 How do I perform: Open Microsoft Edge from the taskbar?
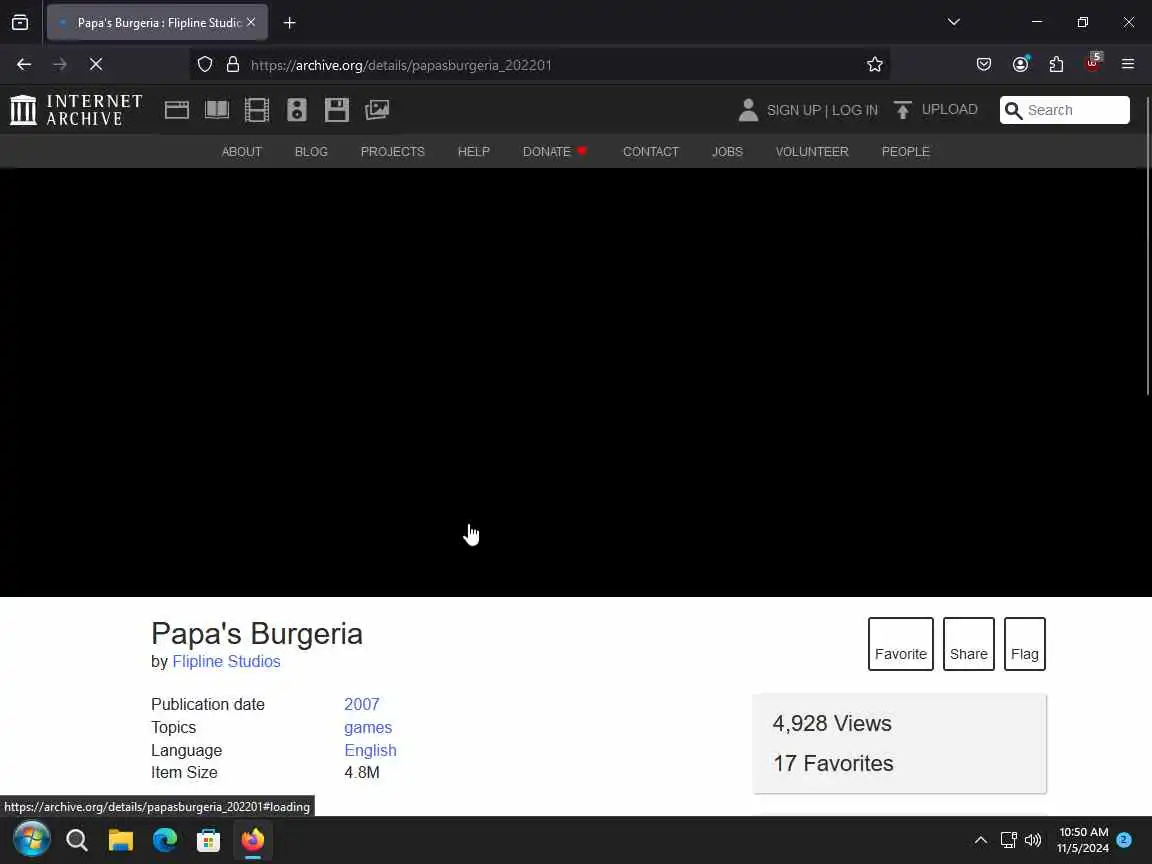pyautogui.click(x=165, y=839)
